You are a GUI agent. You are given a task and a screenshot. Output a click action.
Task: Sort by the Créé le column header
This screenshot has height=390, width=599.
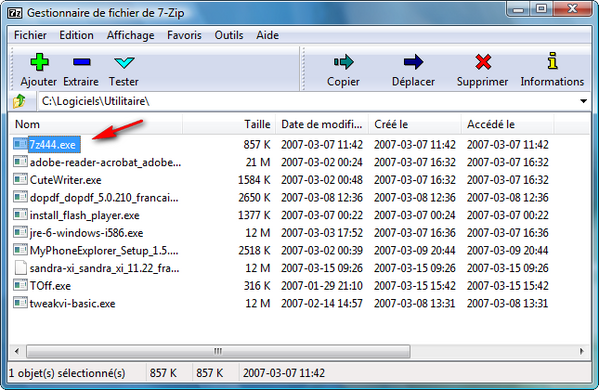pos(414,124)
